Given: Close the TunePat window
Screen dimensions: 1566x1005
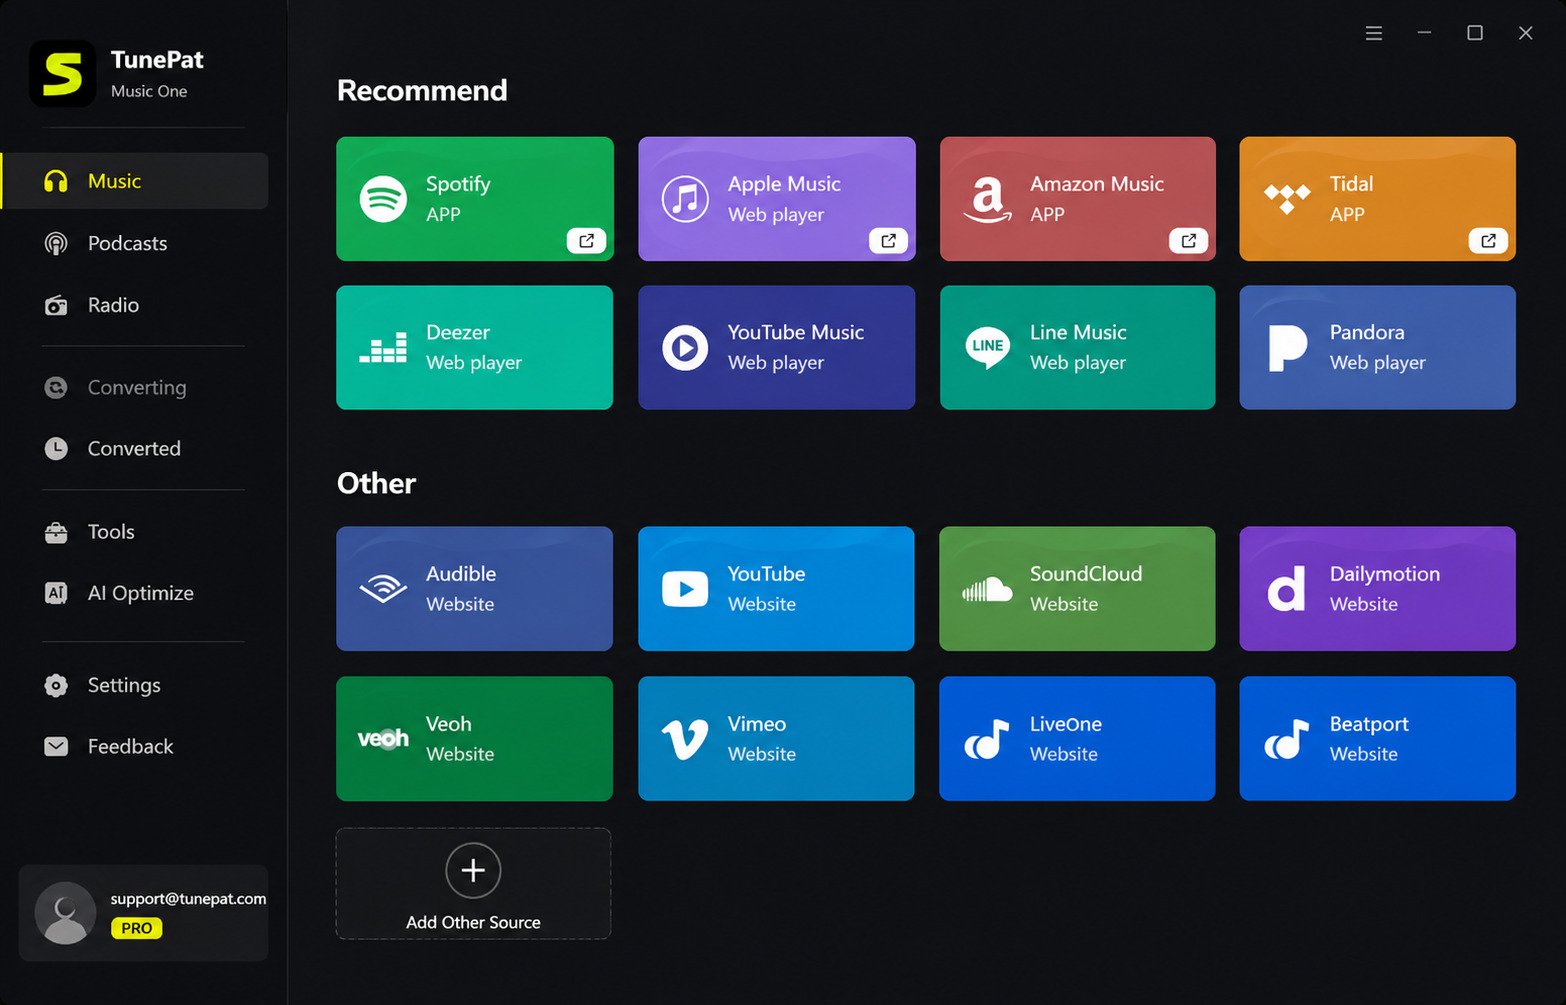Looking at the screenshot, I should coord(1525,33).
